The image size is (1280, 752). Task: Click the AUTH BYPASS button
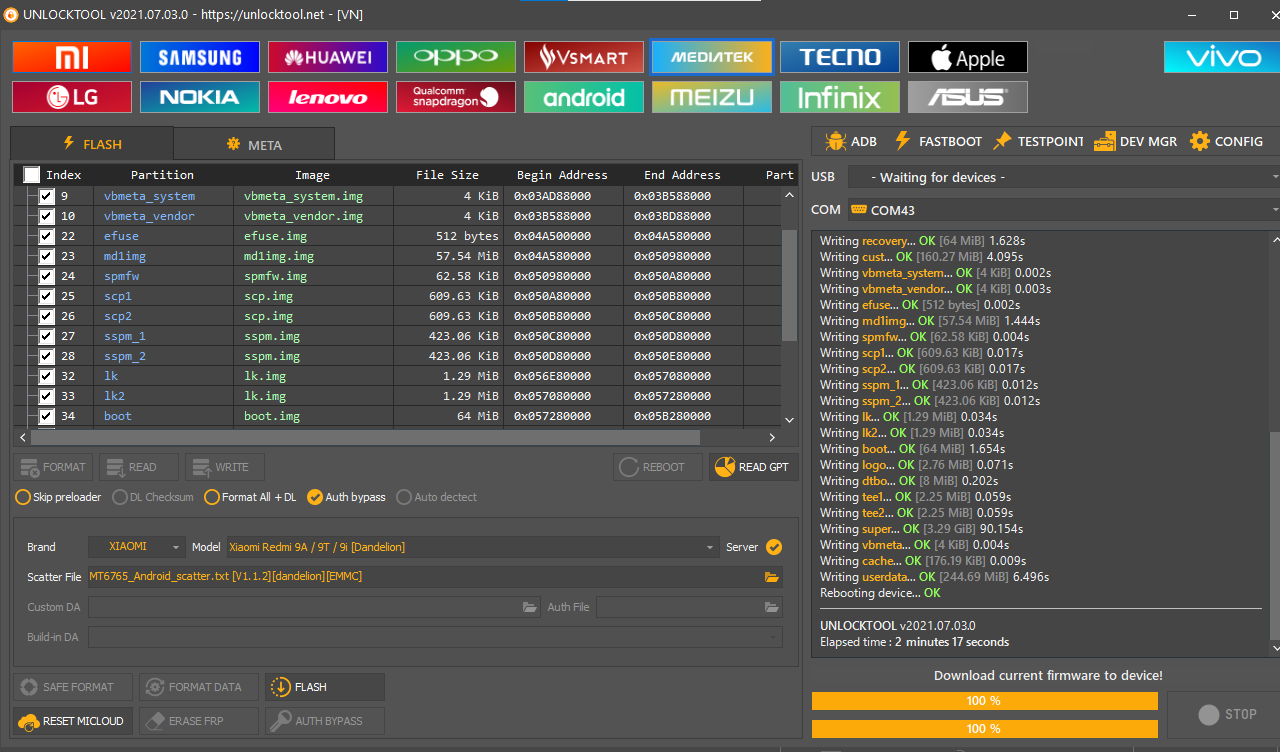click(x=325, y=721)
